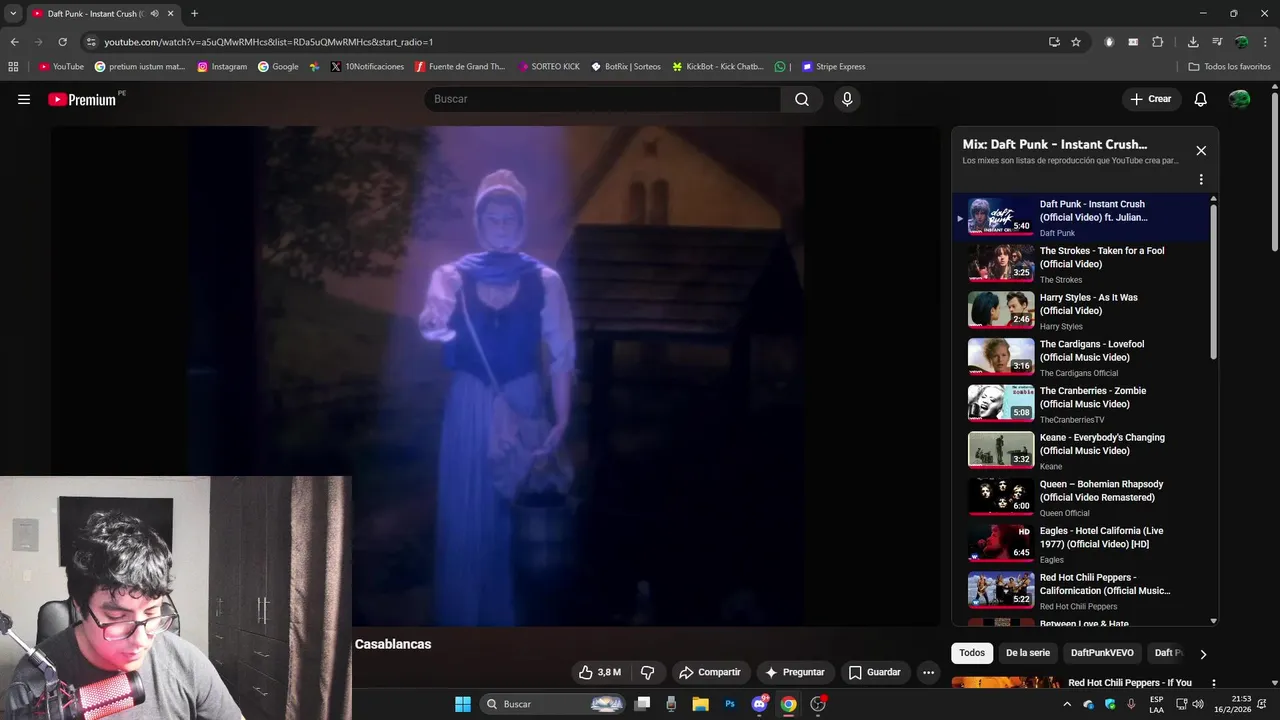
Task: Open the Todos los favoritos folder
Action: point(1230,67)
